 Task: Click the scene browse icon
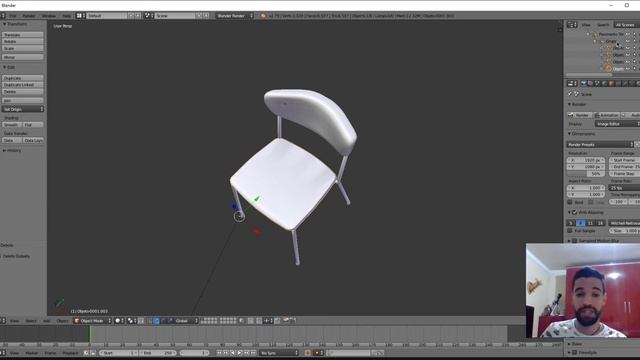[149, 16]
